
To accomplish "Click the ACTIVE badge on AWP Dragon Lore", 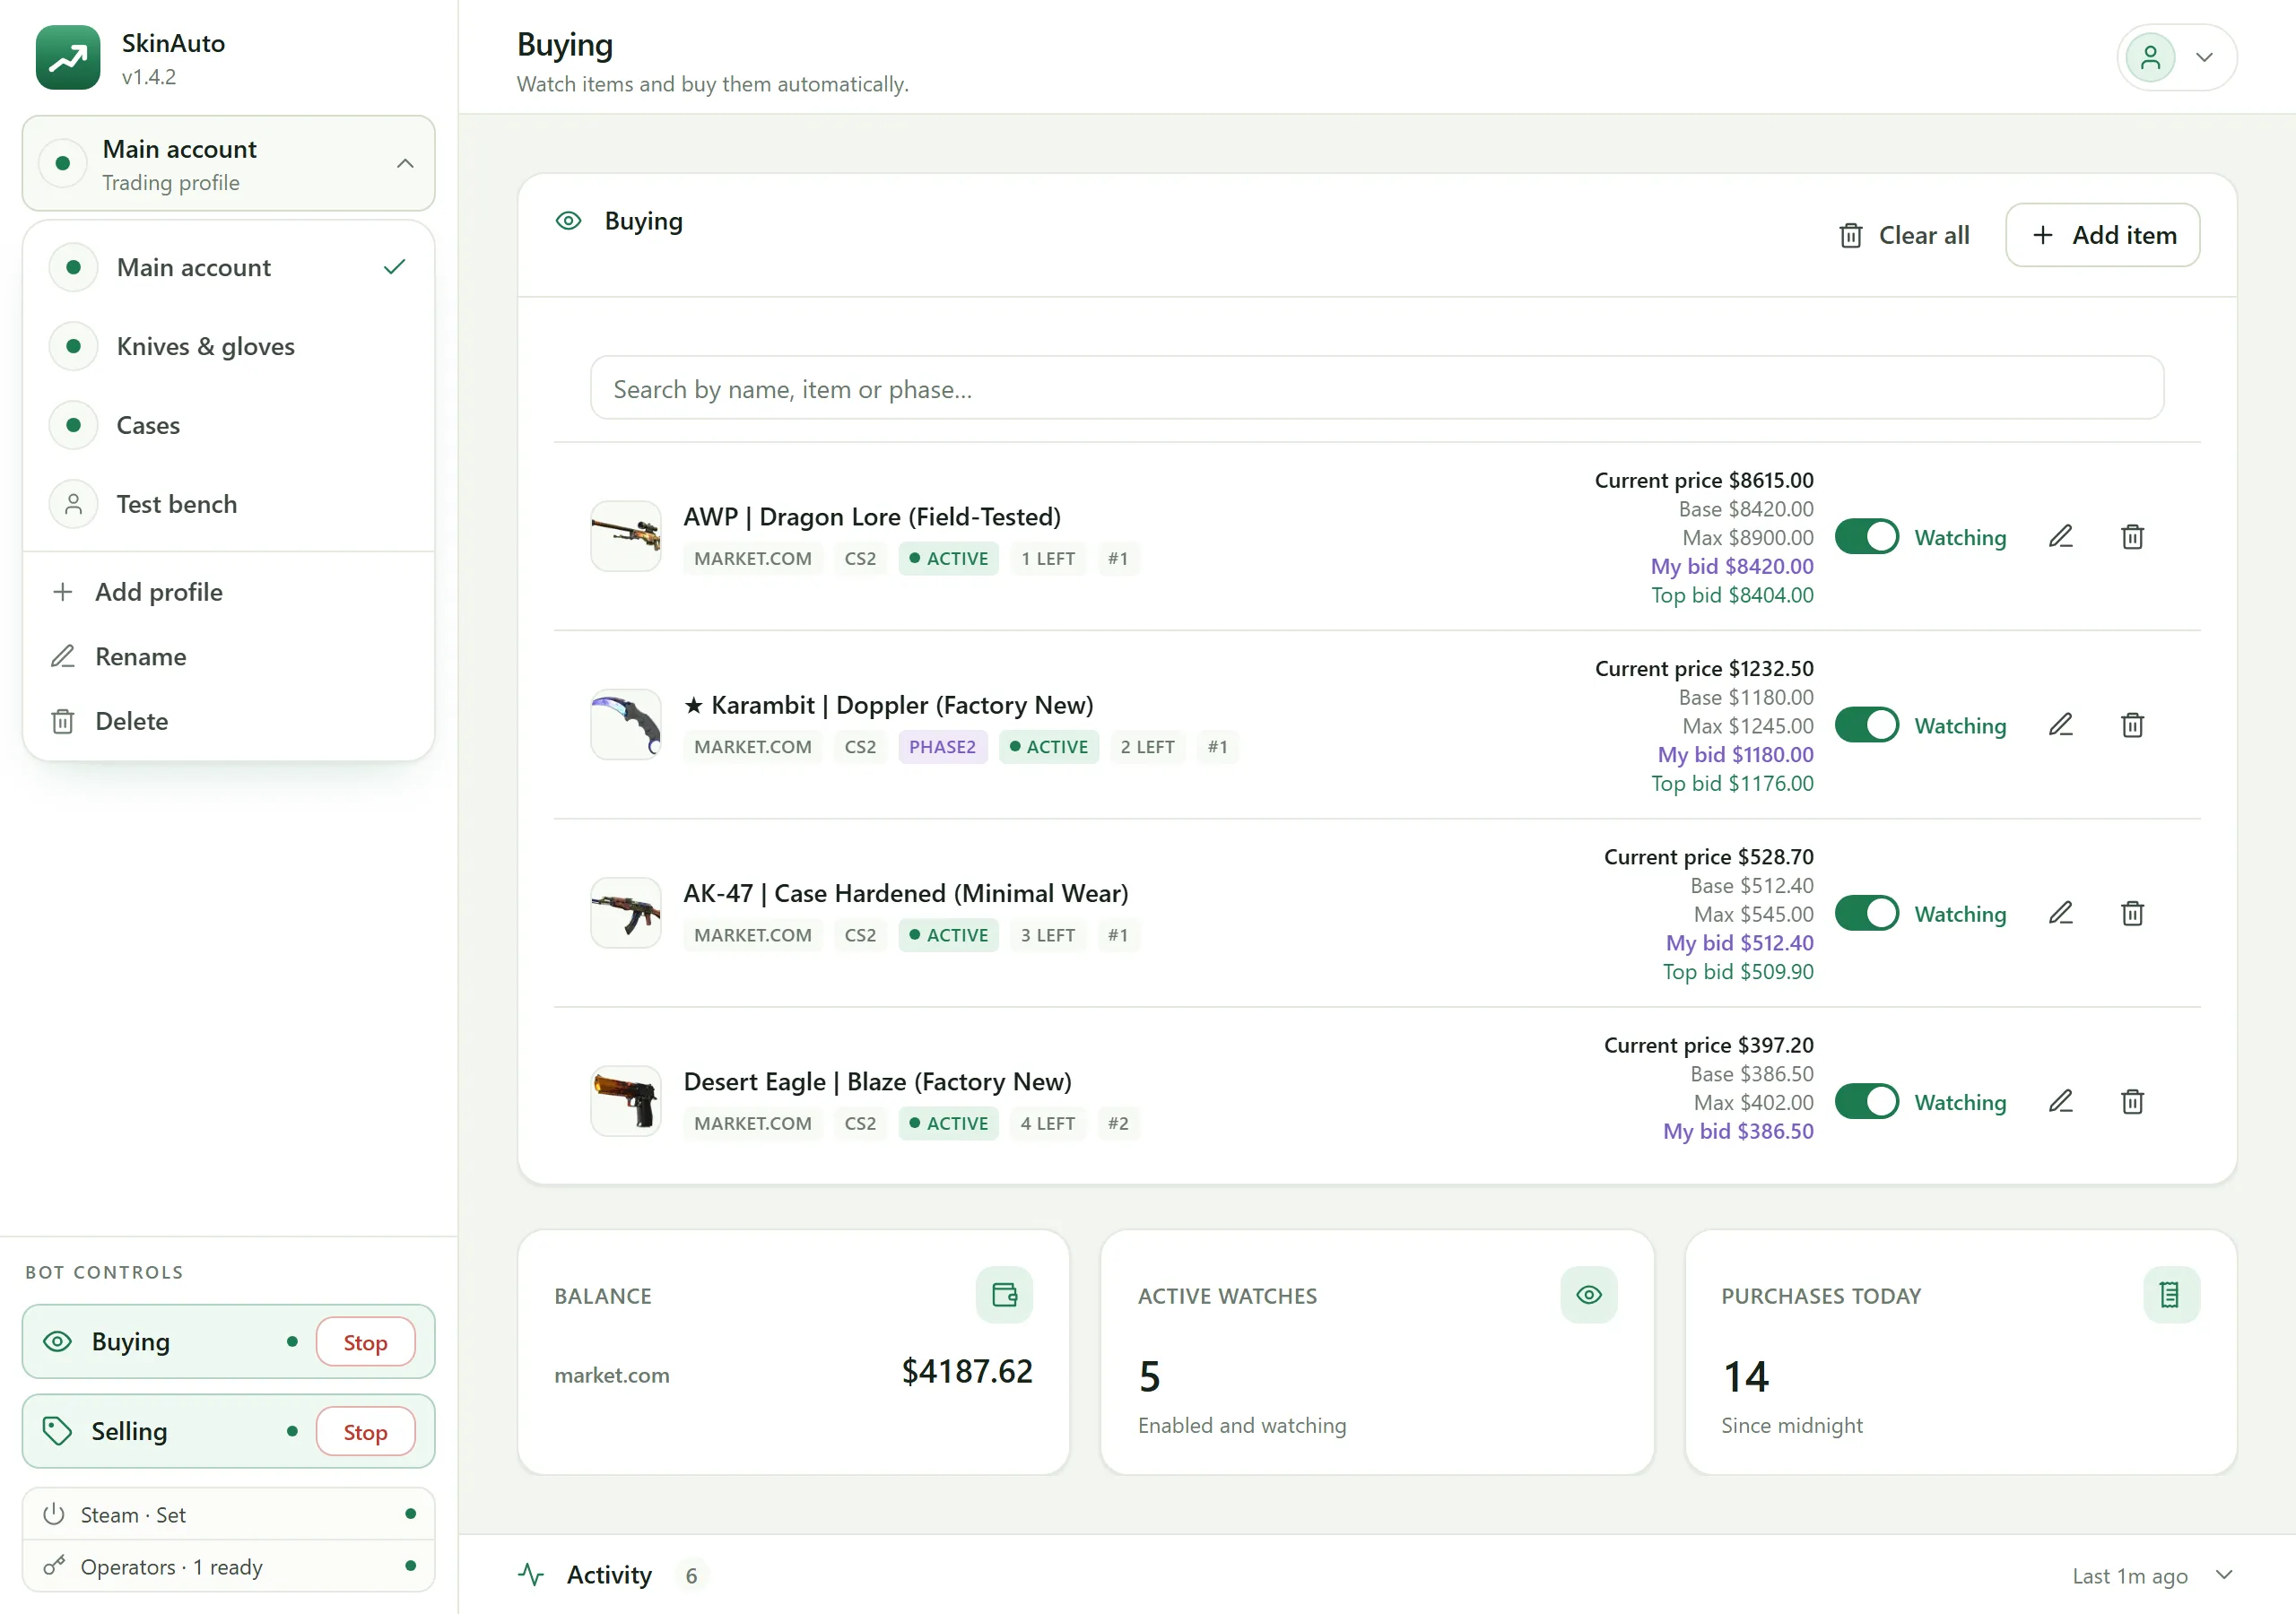I will [x=948, y=559].
